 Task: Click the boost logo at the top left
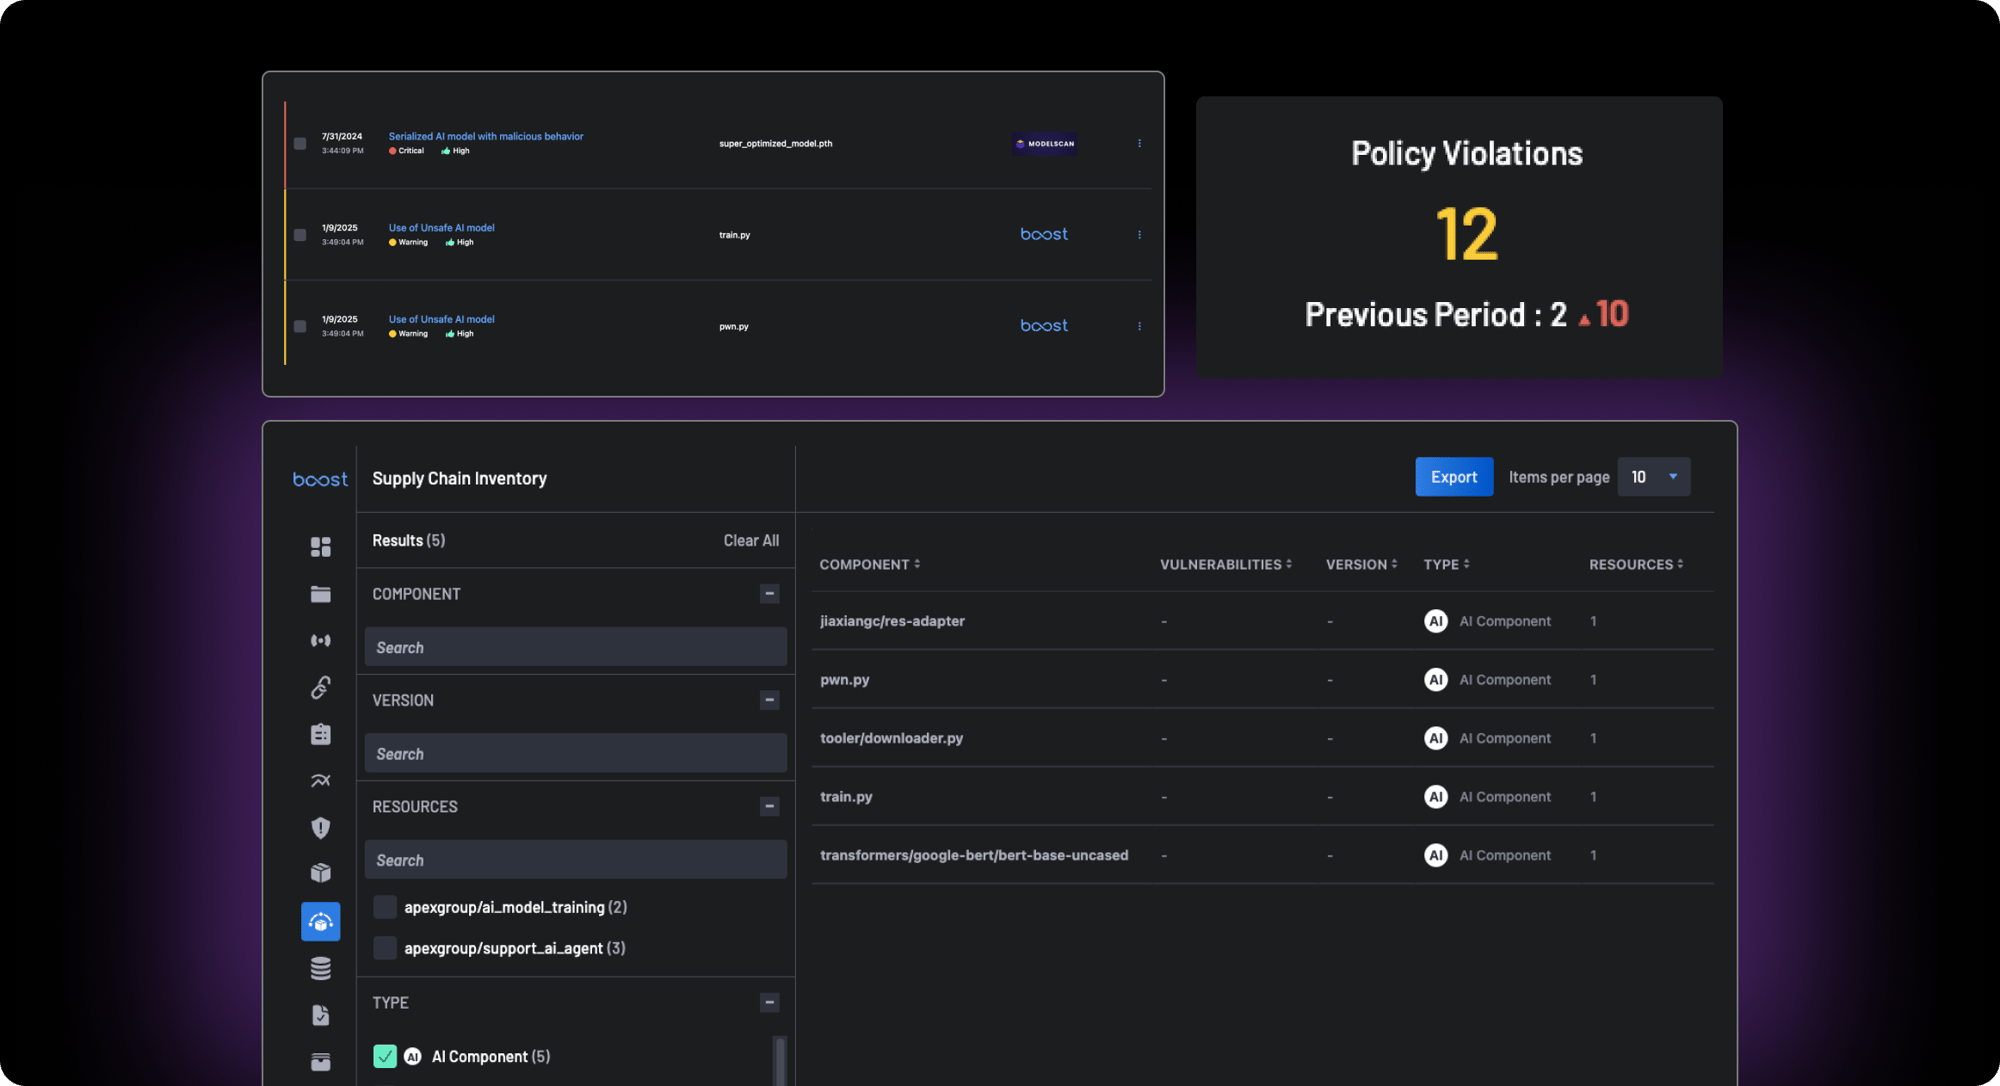[319, 478]
